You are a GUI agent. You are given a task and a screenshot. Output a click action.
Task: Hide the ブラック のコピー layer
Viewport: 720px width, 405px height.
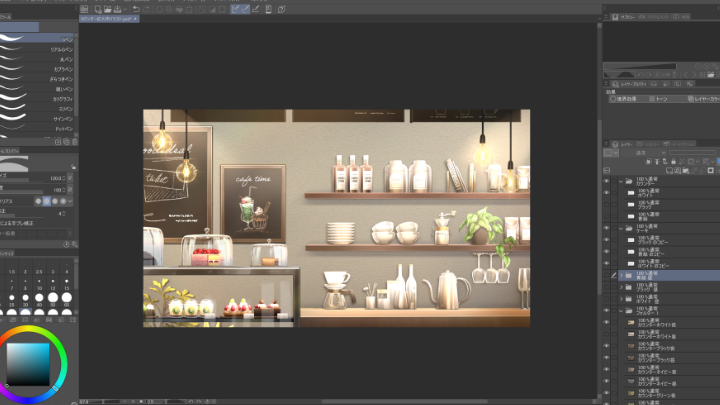606,240
